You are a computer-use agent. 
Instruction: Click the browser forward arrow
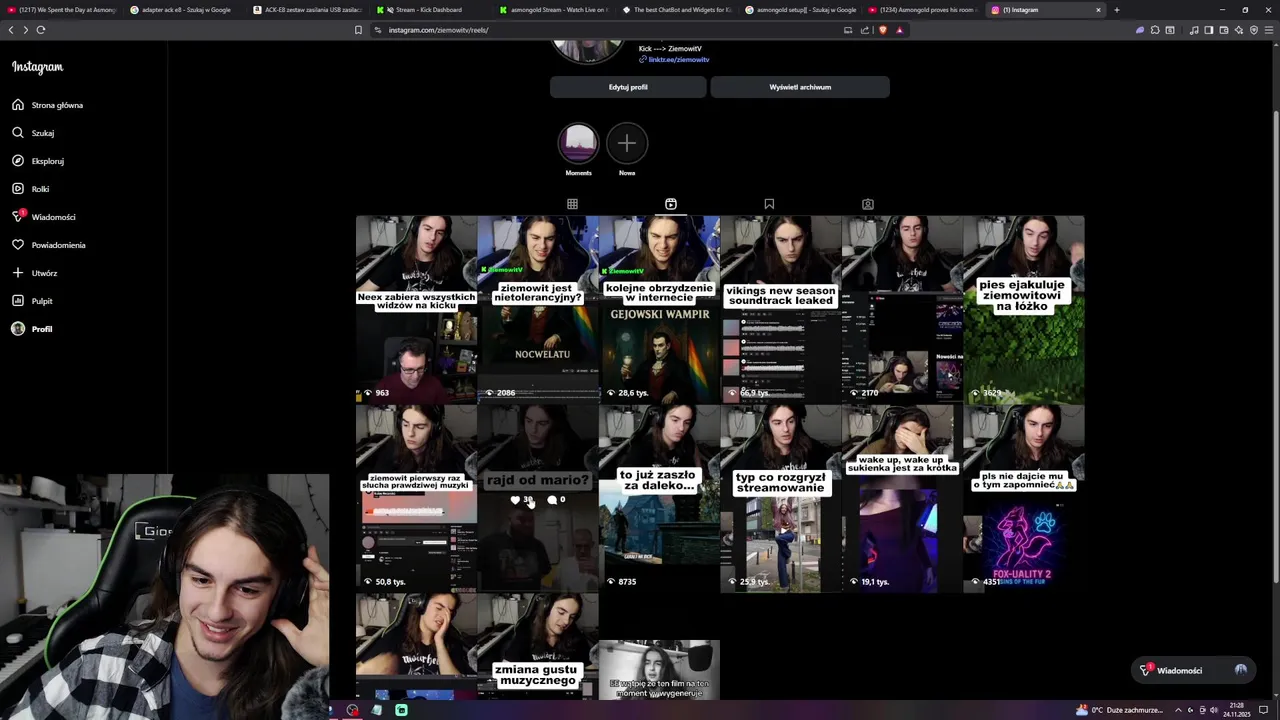coord(25,30)
